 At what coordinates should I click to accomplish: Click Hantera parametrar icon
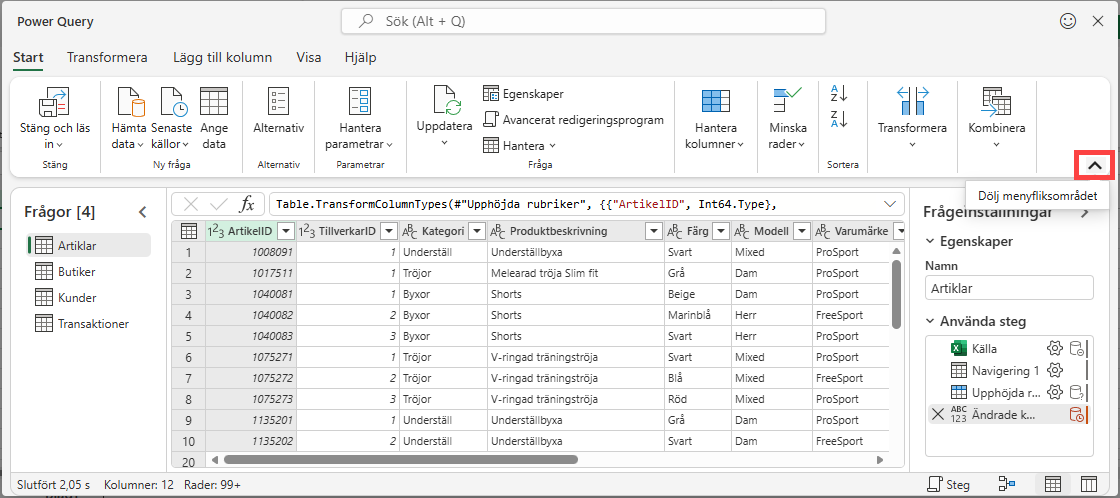[359, 101]
